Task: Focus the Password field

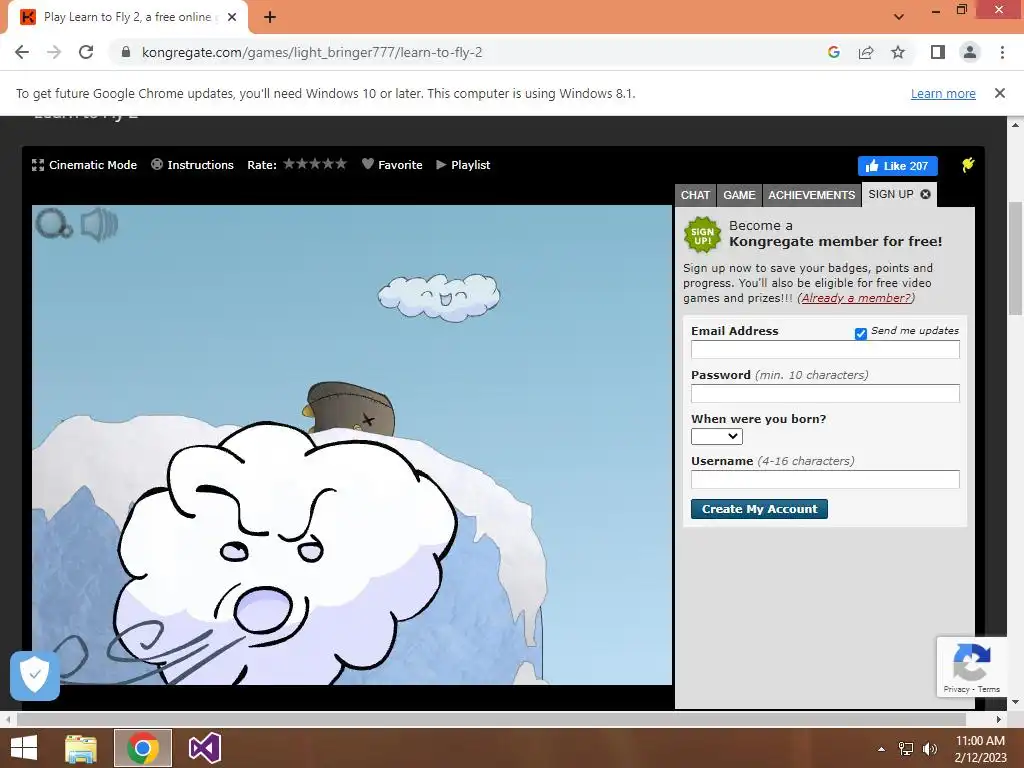Action: pyautogui.click(x=825, y=393)
